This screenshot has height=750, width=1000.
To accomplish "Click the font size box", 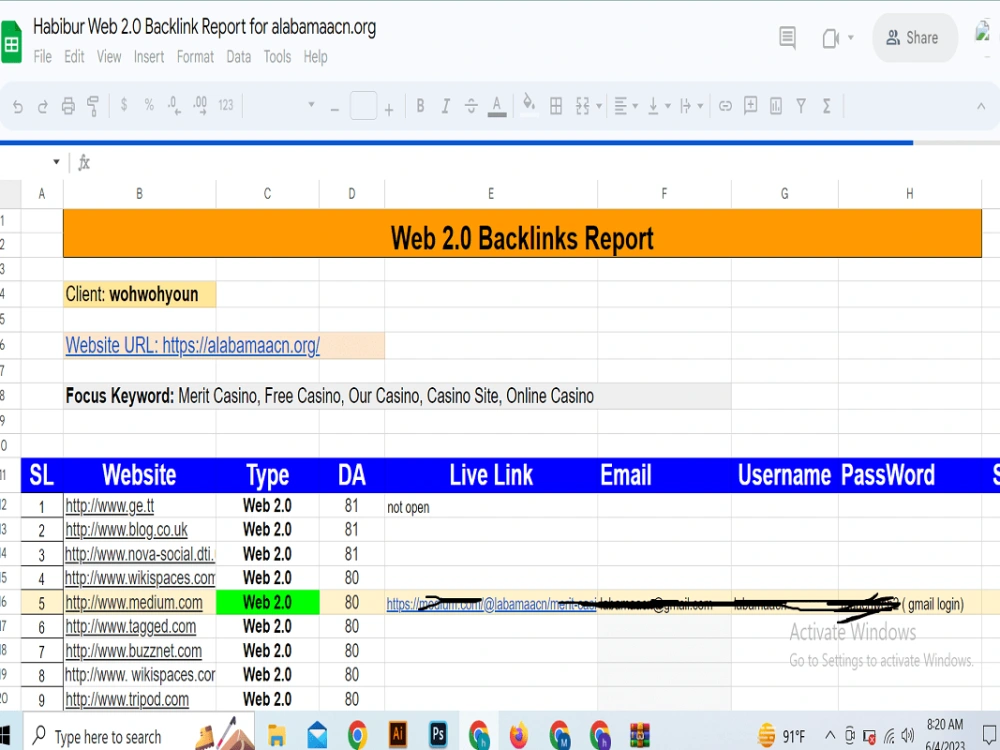I will [x=363, y=106].
